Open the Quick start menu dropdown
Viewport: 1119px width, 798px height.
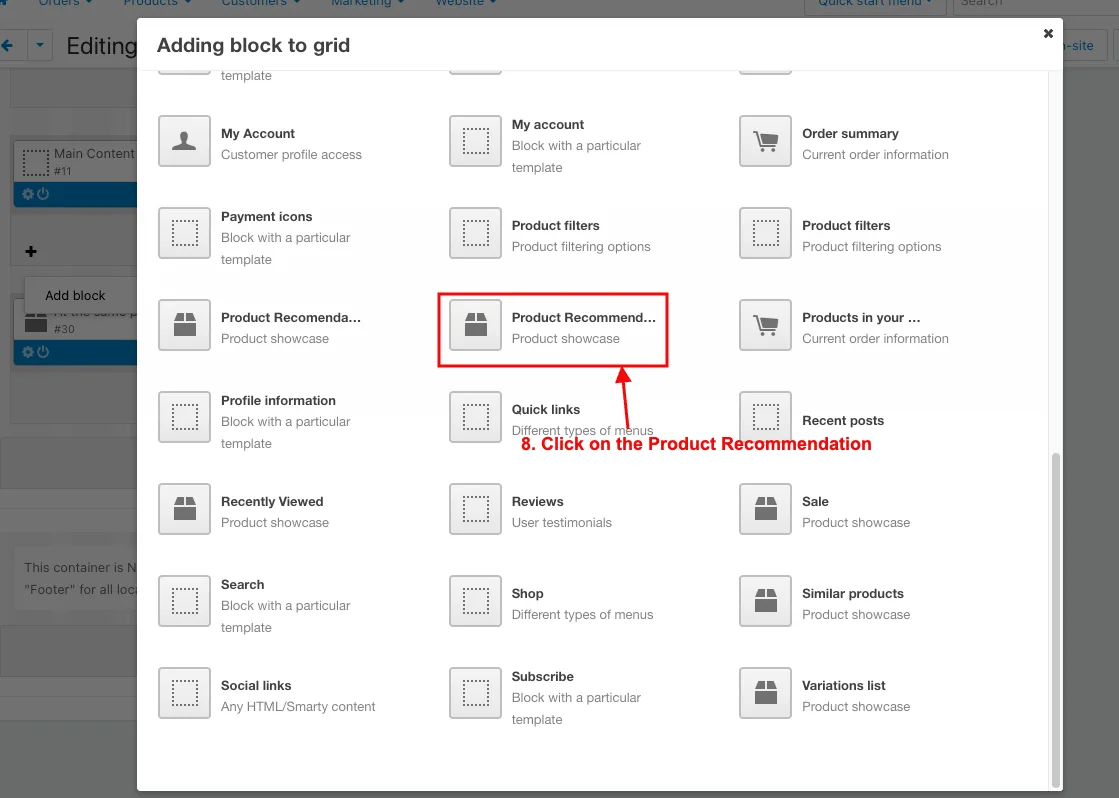click(875, 3)
